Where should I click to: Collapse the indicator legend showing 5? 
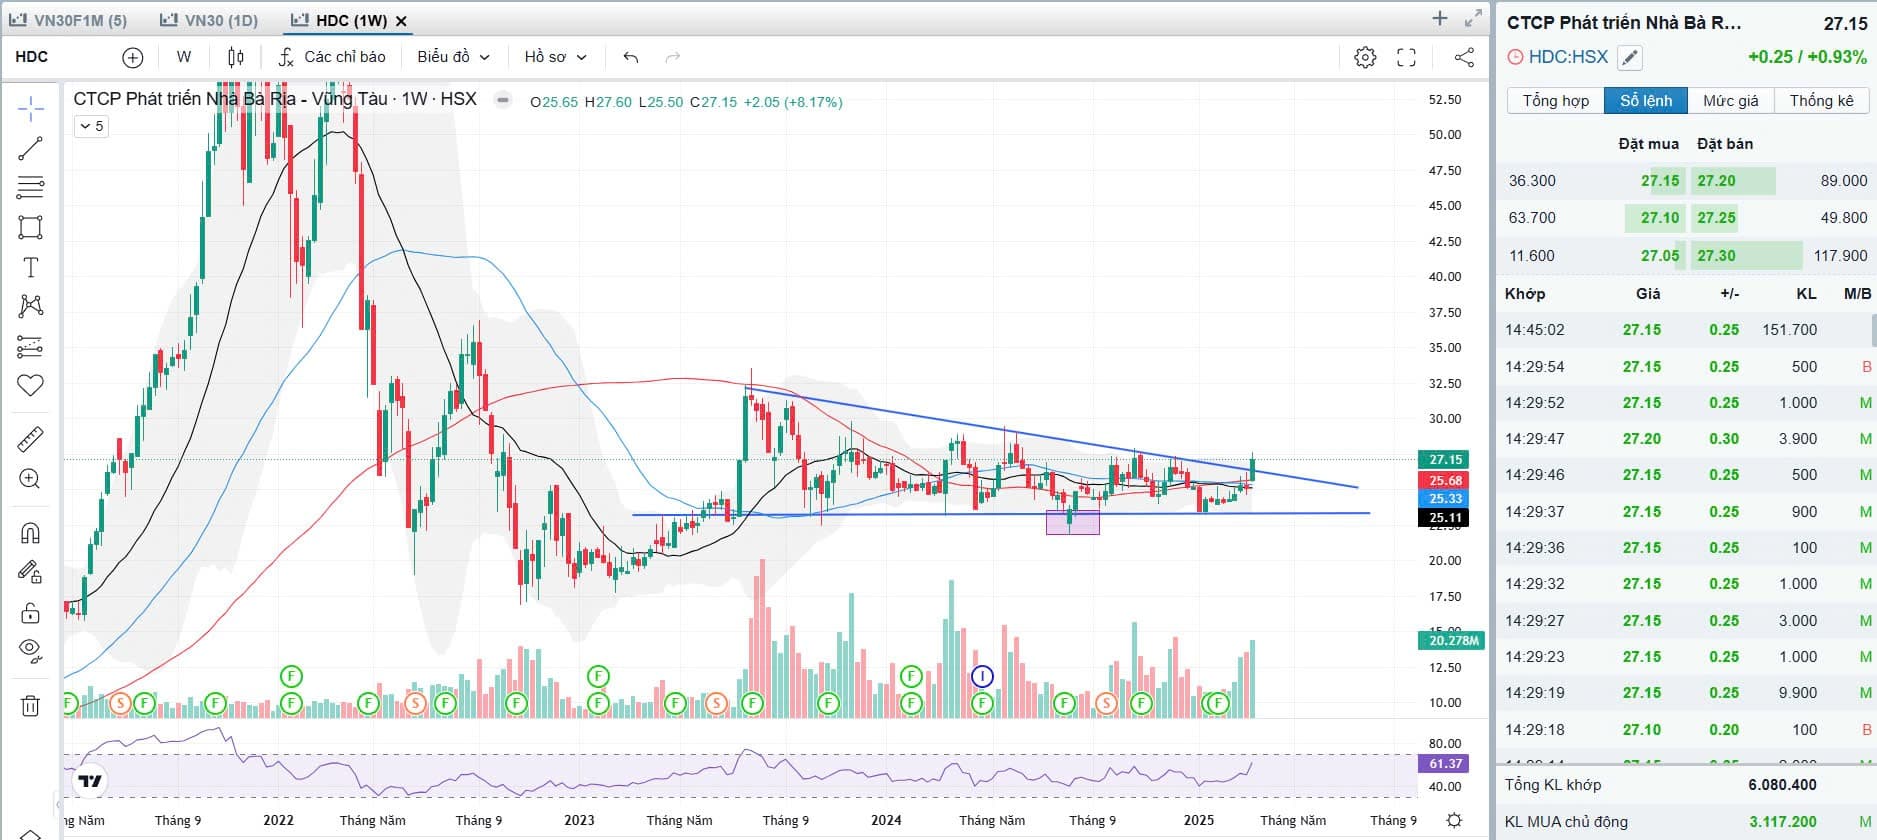[91, 126]
